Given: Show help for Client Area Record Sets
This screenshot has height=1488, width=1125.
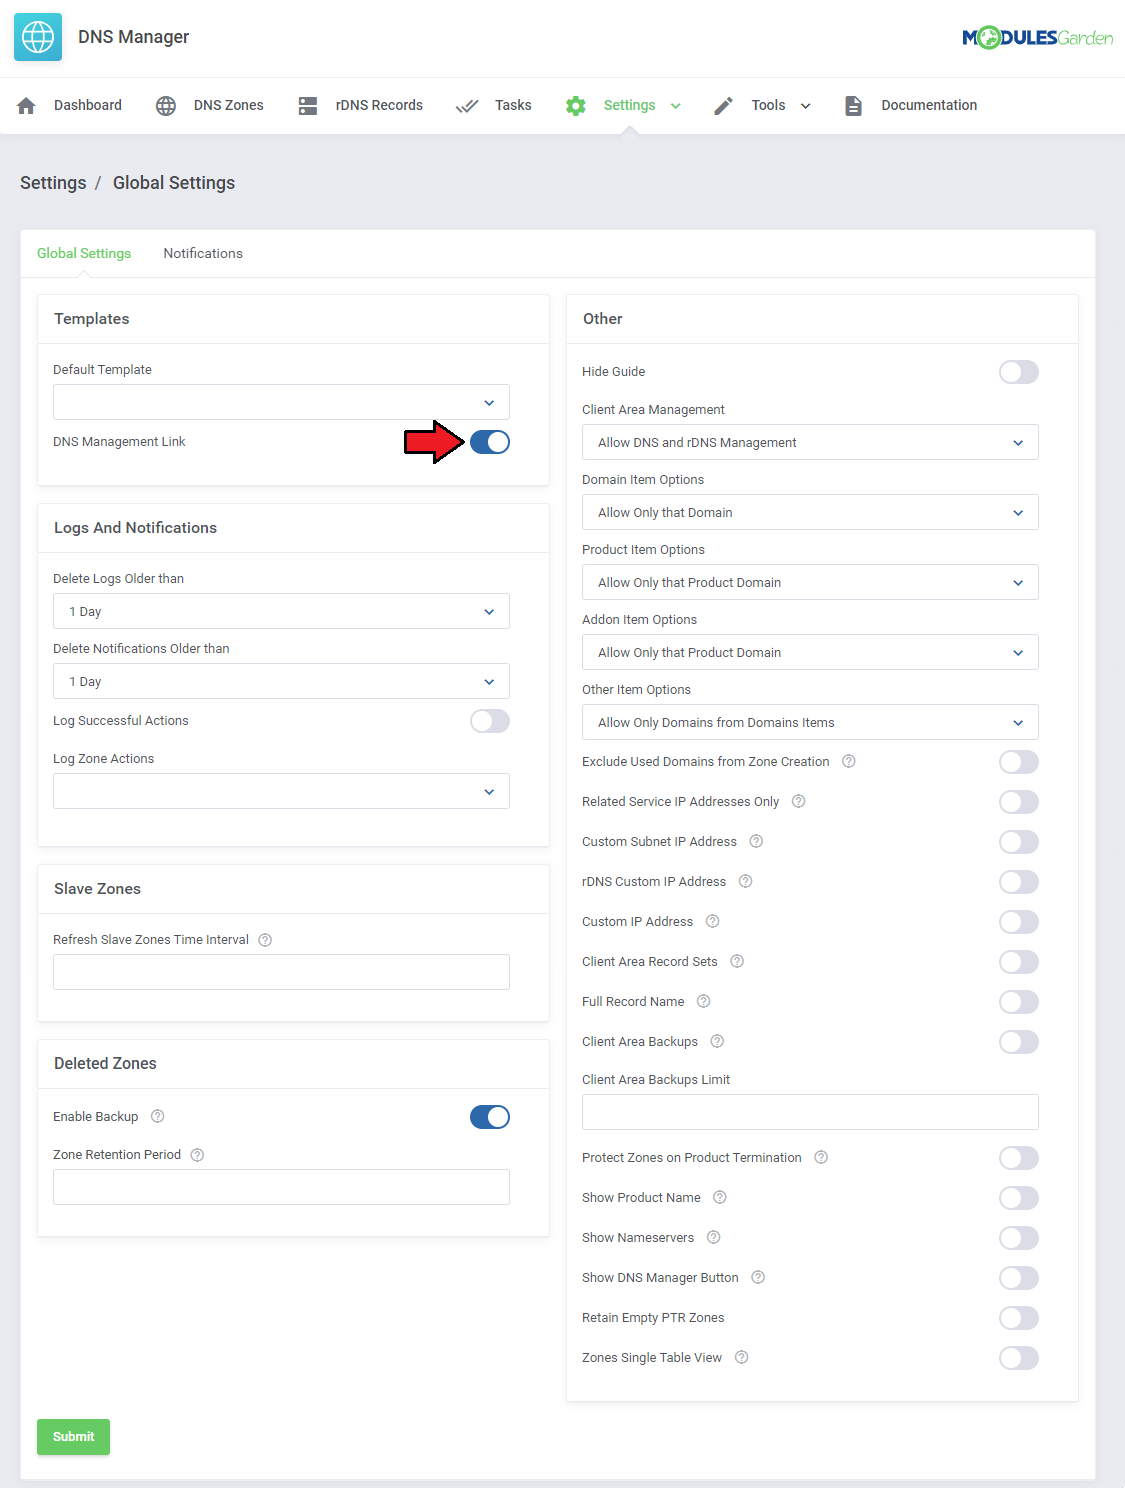Looking at the screenshot, I should (x=737, y=961).
